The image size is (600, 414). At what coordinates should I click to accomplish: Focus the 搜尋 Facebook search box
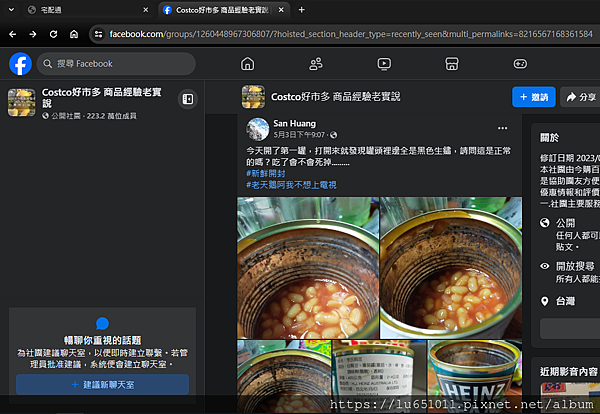pyautogui.click(x=116, y=64)
